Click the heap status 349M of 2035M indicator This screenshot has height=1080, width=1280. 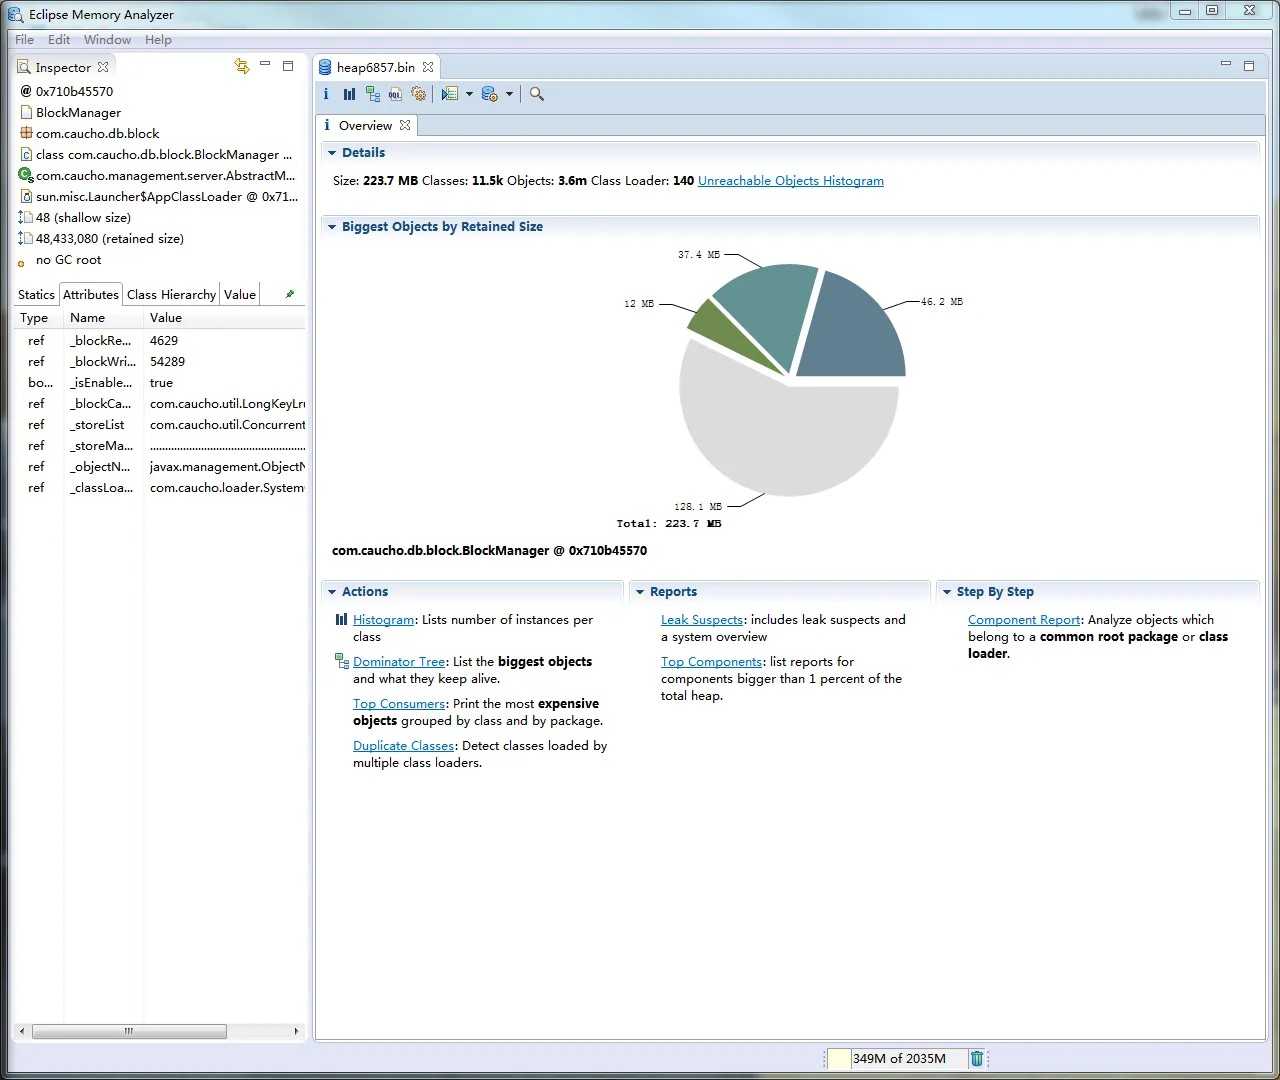point(897,1058)
